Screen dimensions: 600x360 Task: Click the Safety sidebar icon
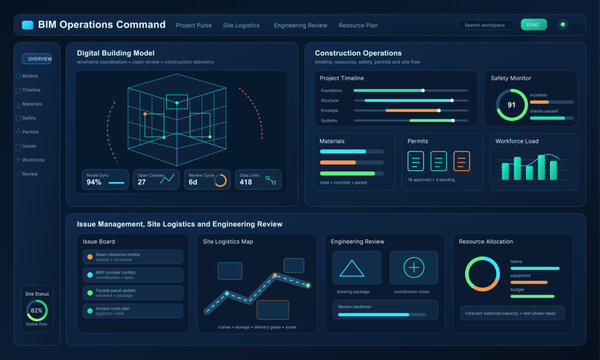click(x=18, y=118)
